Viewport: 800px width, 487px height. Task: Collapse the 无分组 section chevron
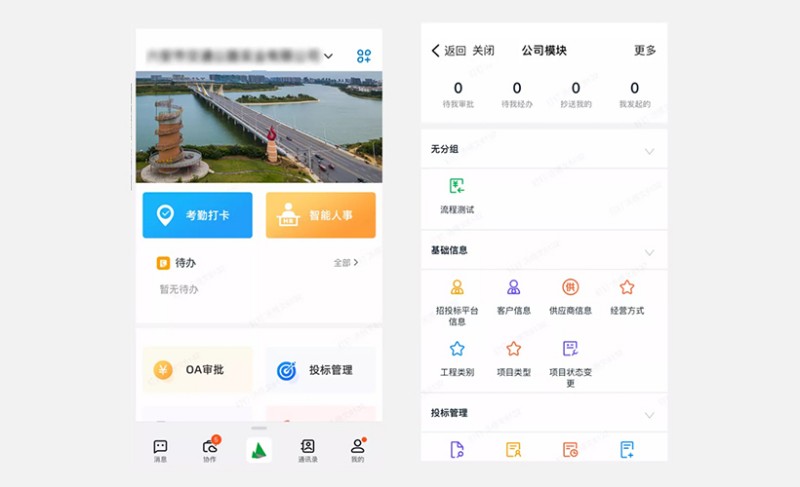tap(649, 151)
